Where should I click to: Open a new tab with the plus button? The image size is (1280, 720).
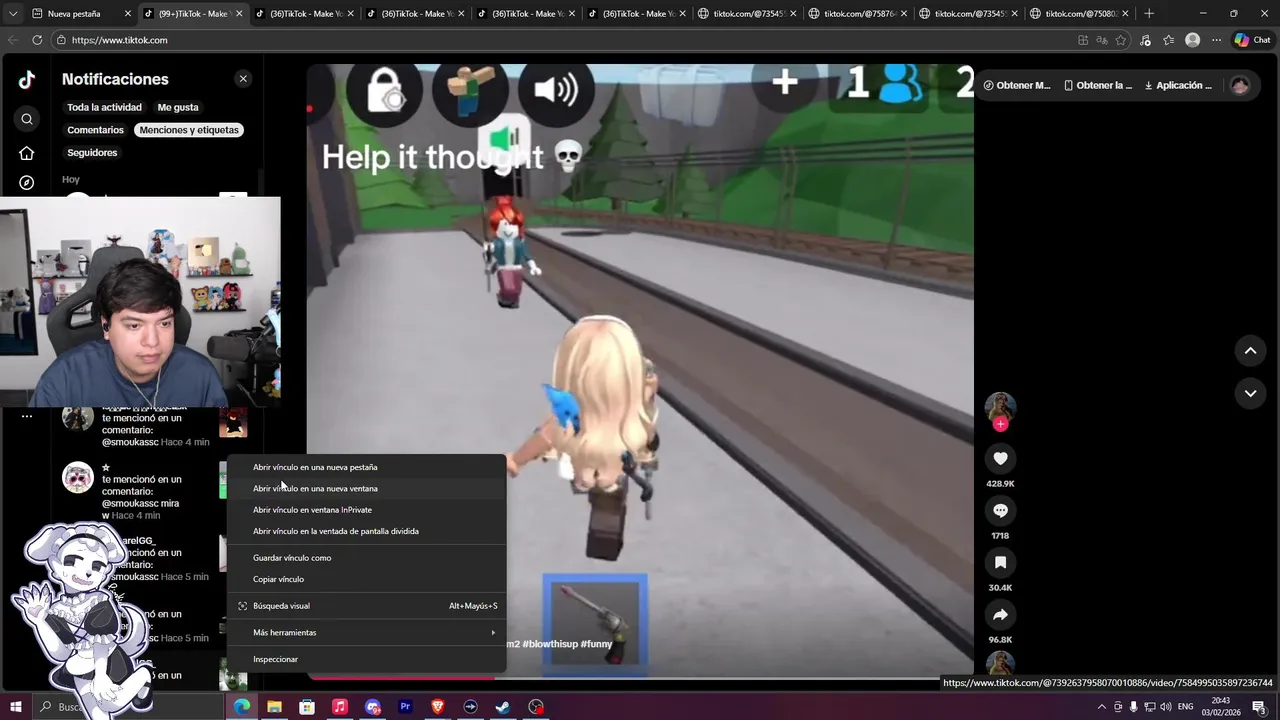click(x=1149, y=14)
